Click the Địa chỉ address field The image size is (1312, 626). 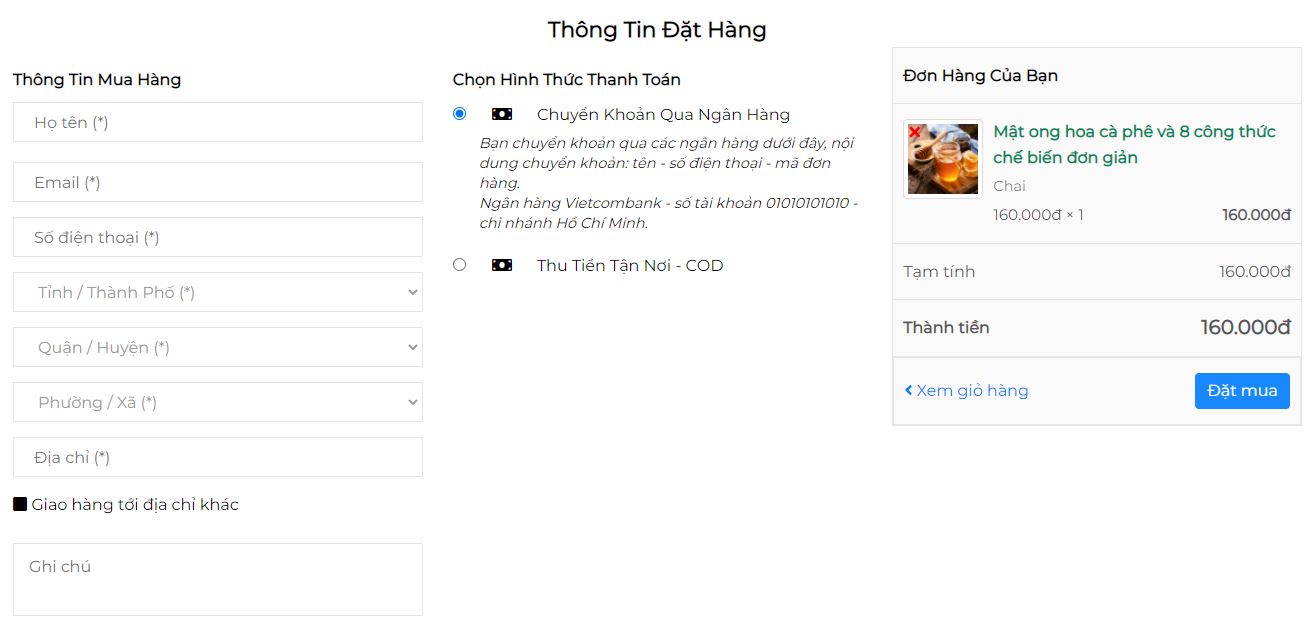click(218, 457)
